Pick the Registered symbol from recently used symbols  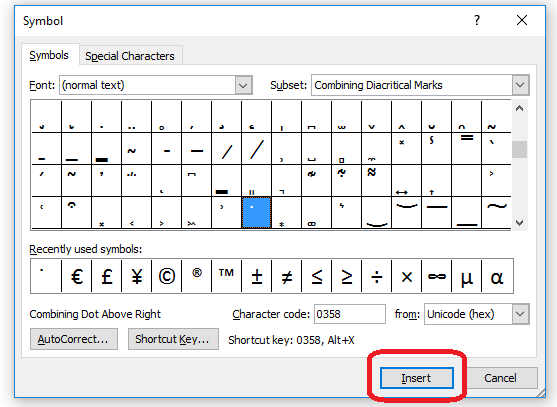coord(196,276)
